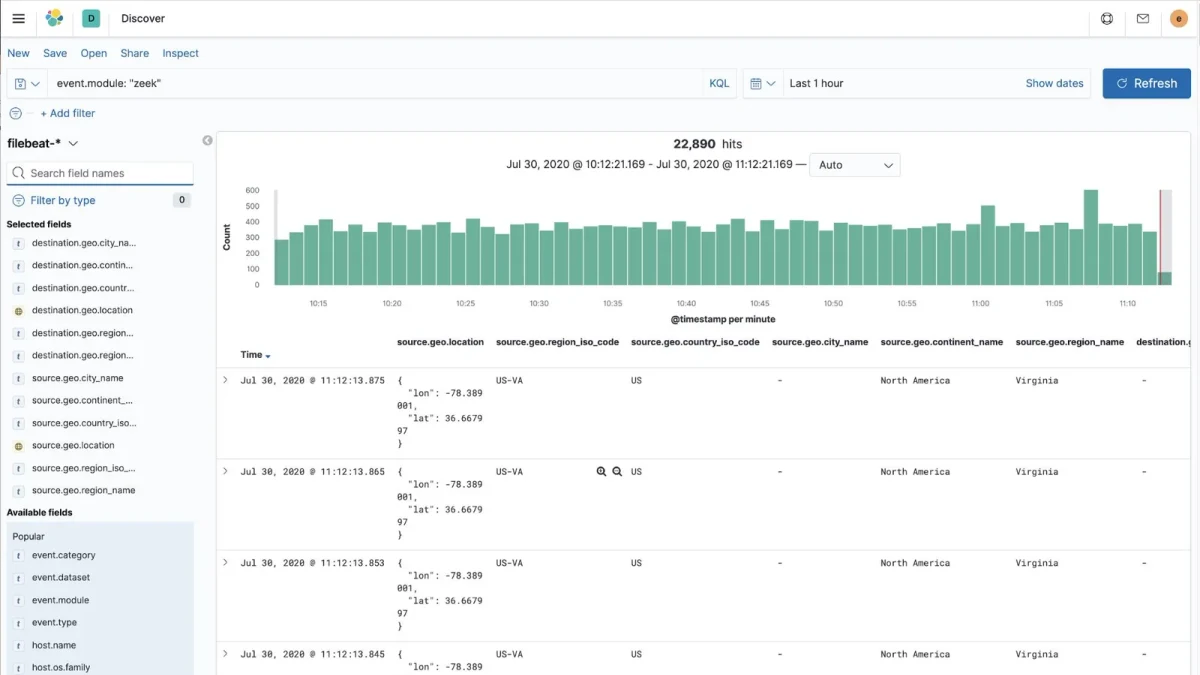1200x675 pixels.
Task: Click the Open menu item
Action: point(94,54)
